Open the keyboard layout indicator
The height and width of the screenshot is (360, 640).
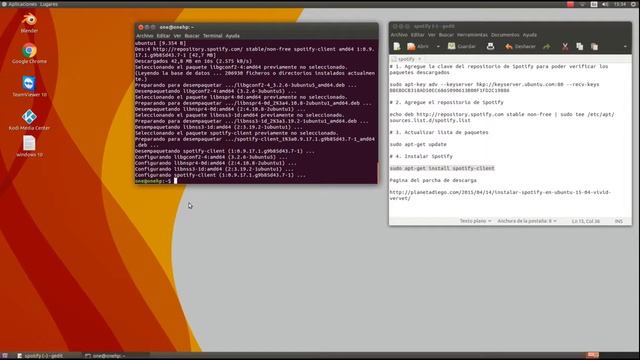(594, 4)
